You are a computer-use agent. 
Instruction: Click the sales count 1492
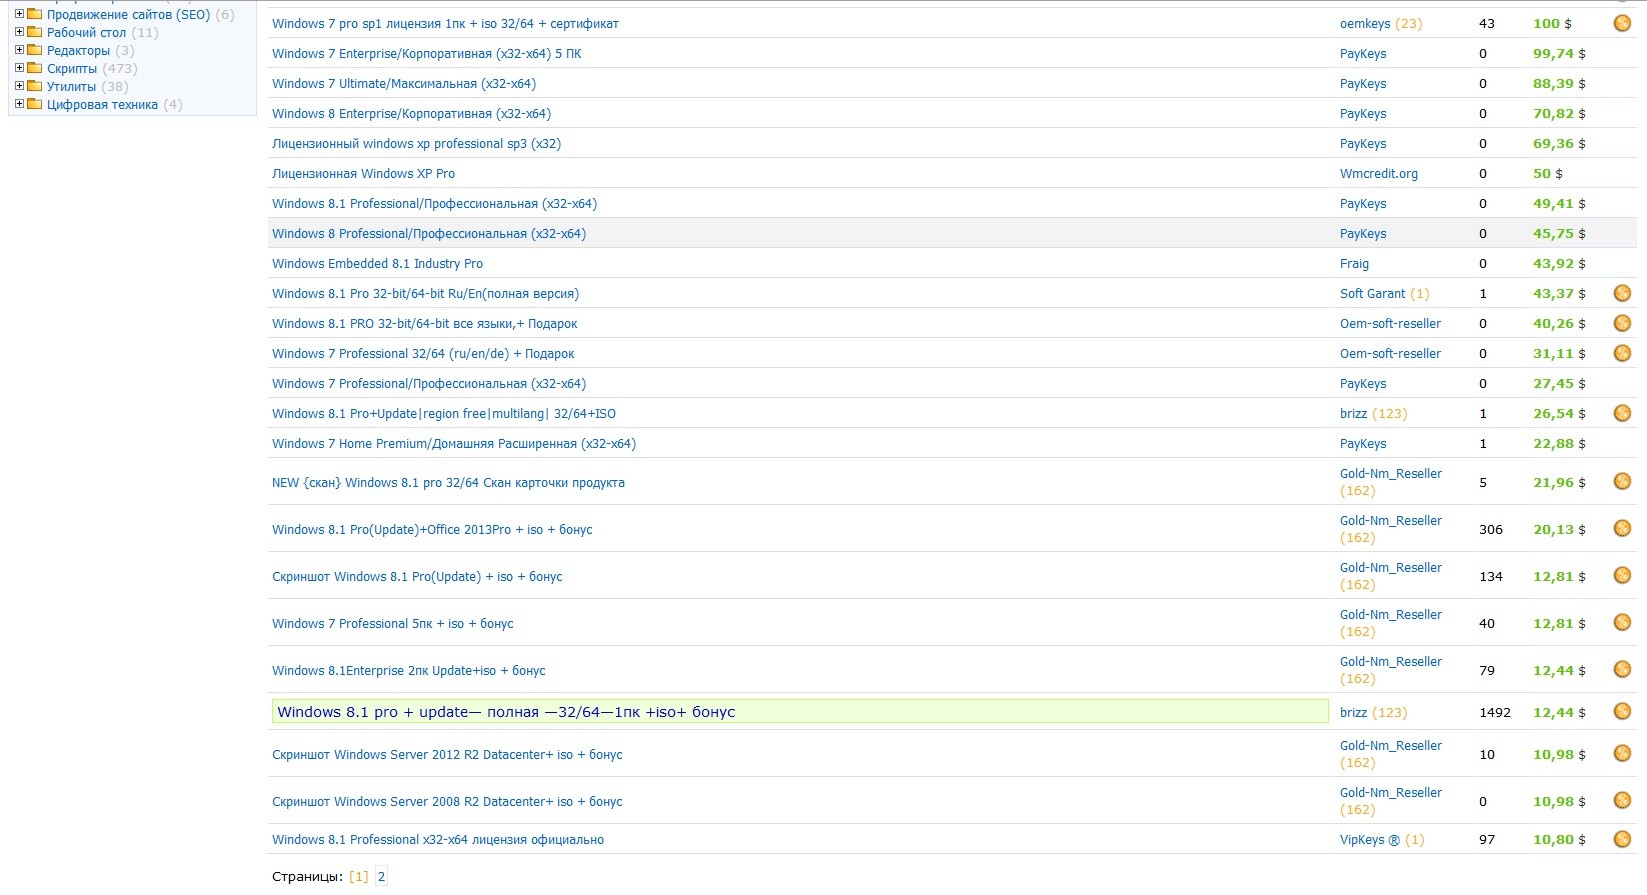pyautogui.click(x=1495, y=712)
